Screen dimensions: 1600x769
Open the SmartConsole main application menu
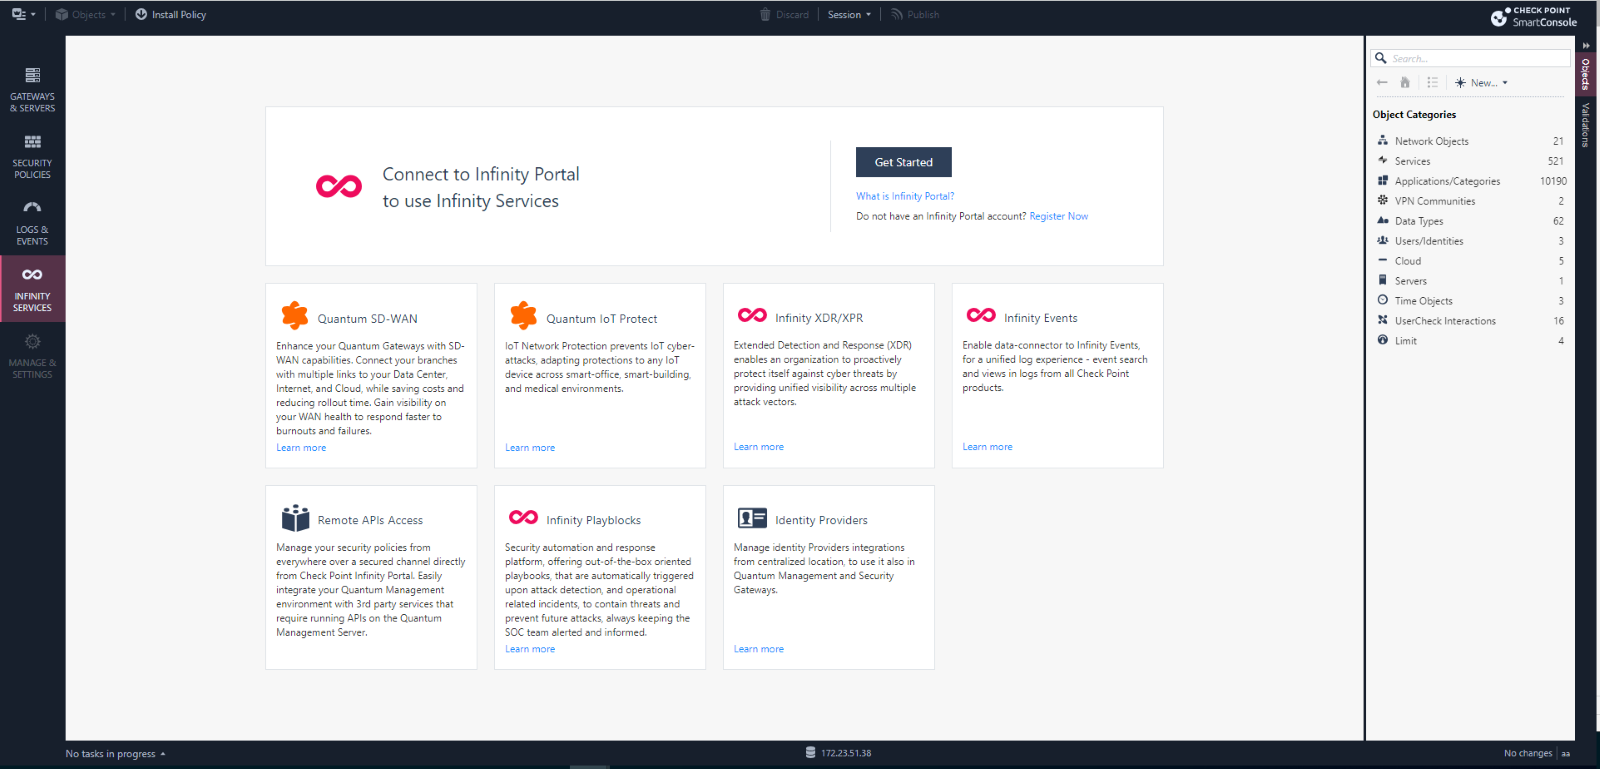22,14
